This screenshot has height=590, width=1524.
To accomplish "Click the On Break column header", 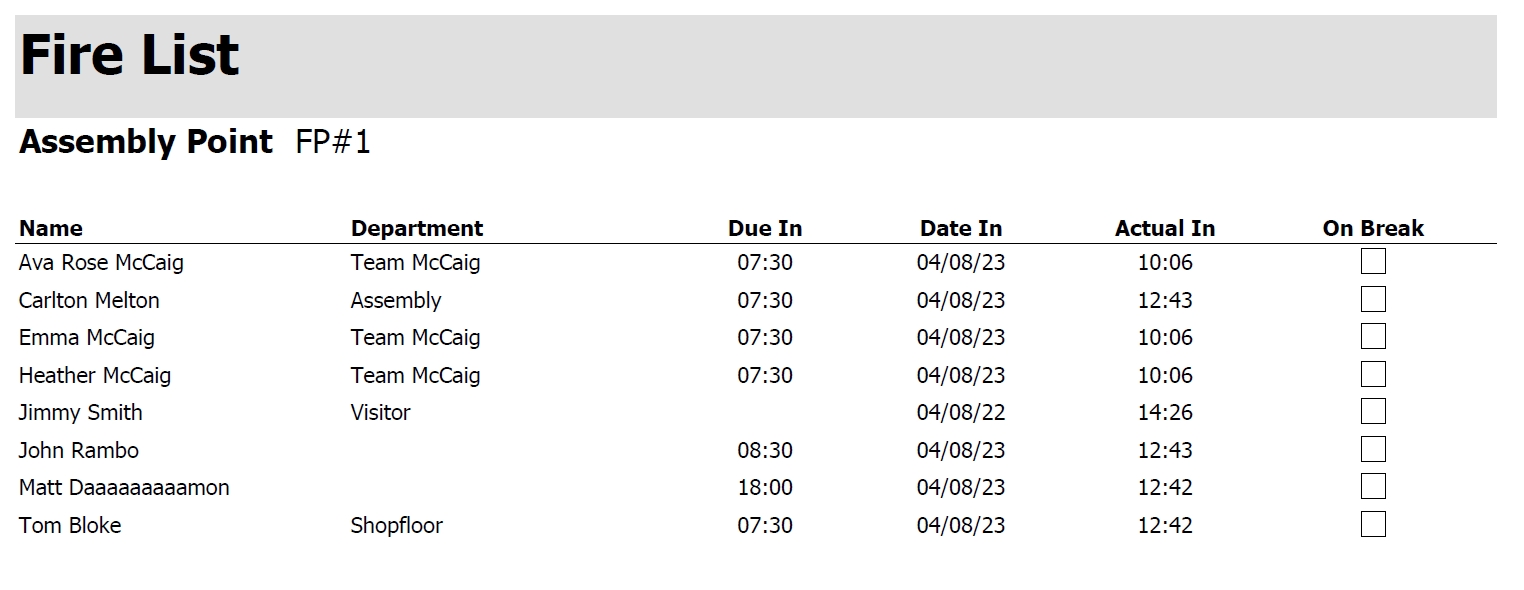I will coord(1373,228).
